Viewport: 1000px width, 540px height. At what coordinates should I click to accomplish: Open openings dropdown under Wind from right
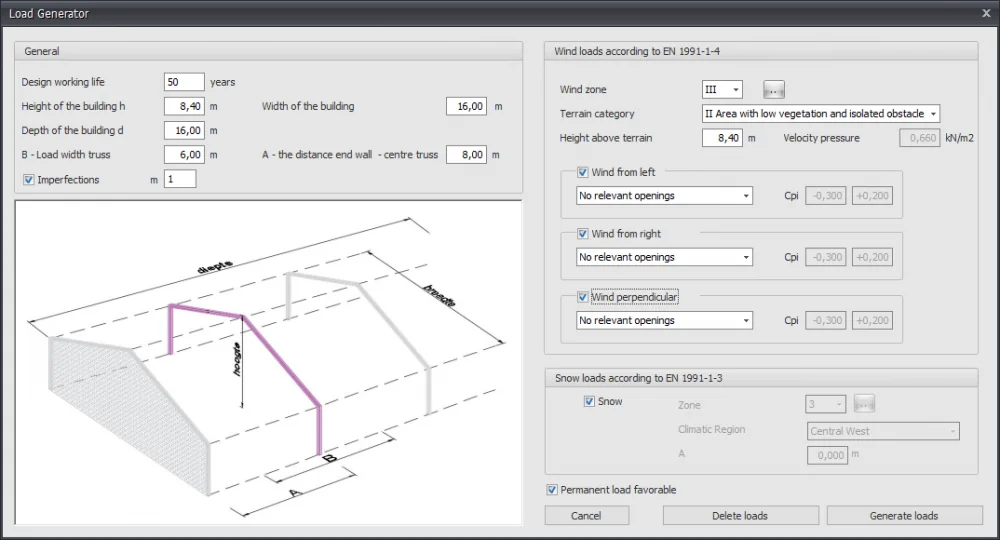[x=665, y=257]
